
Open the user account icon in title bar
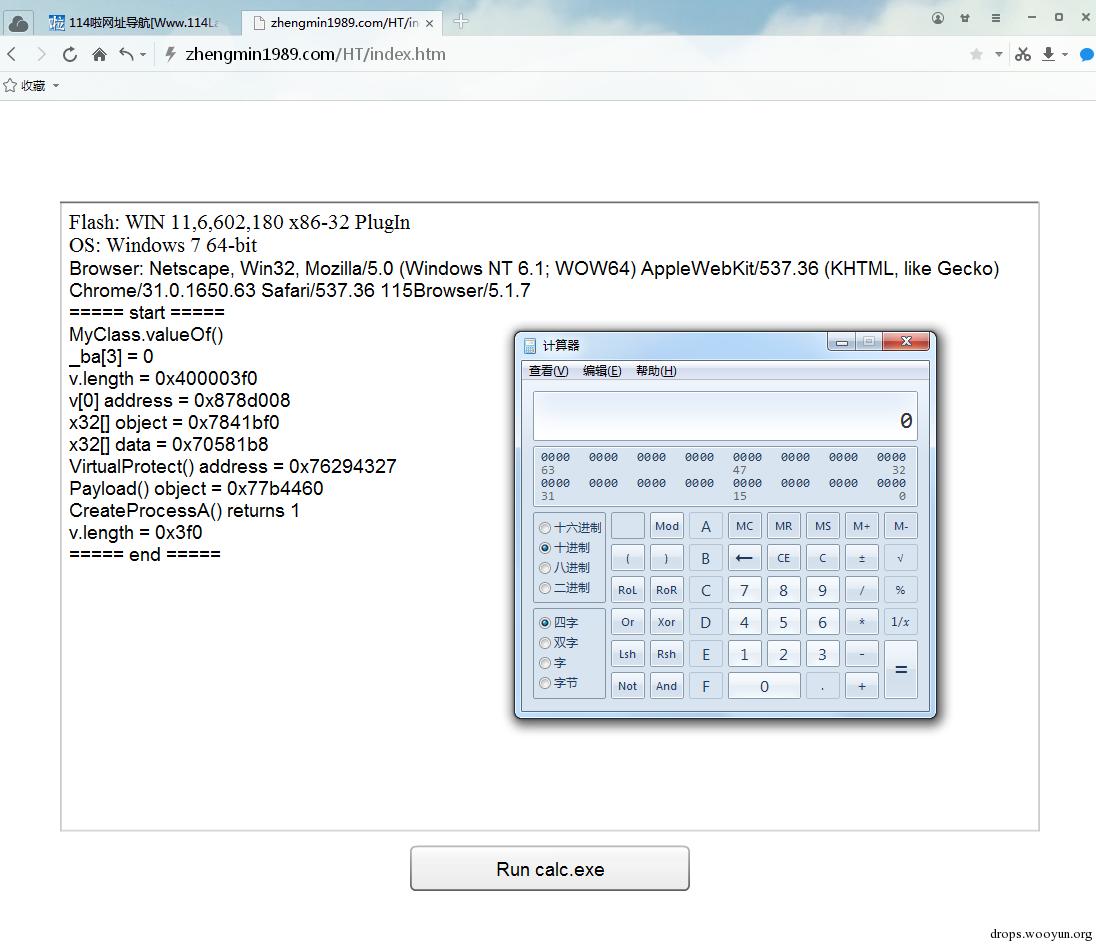(938, 18)
